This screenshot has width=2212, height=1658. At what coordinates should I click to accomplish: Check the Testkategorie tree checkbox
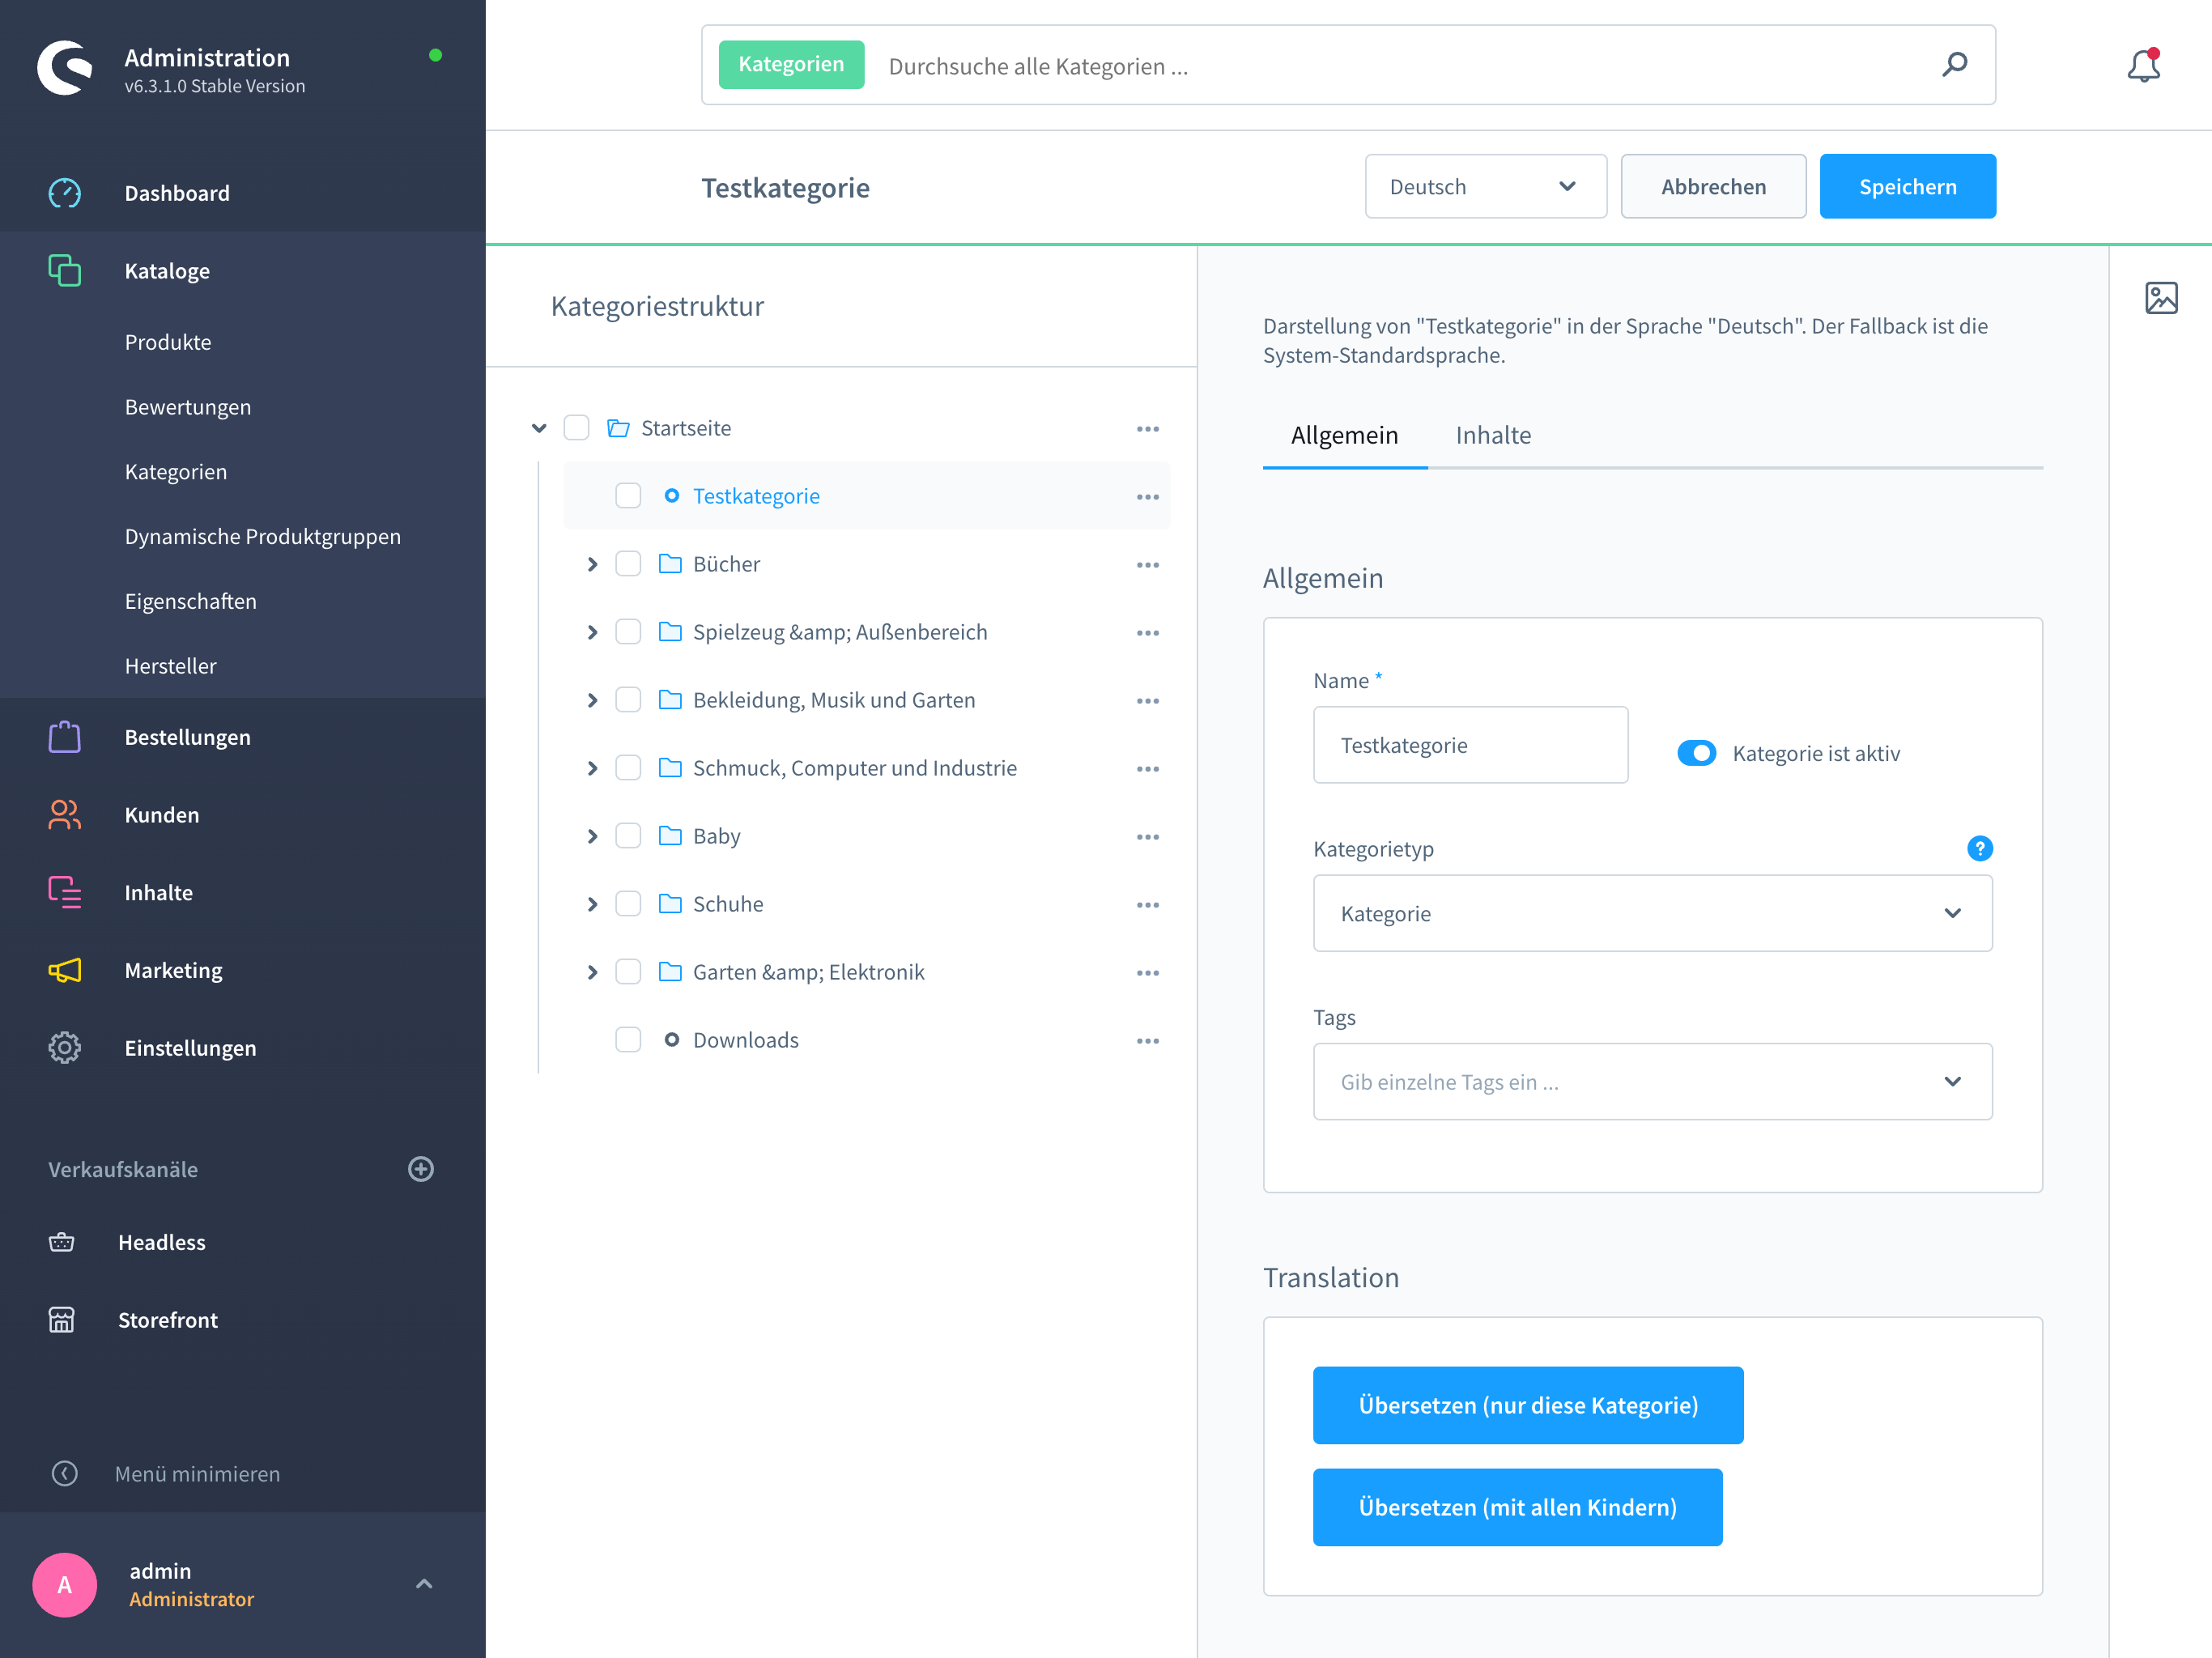point(625,496)
